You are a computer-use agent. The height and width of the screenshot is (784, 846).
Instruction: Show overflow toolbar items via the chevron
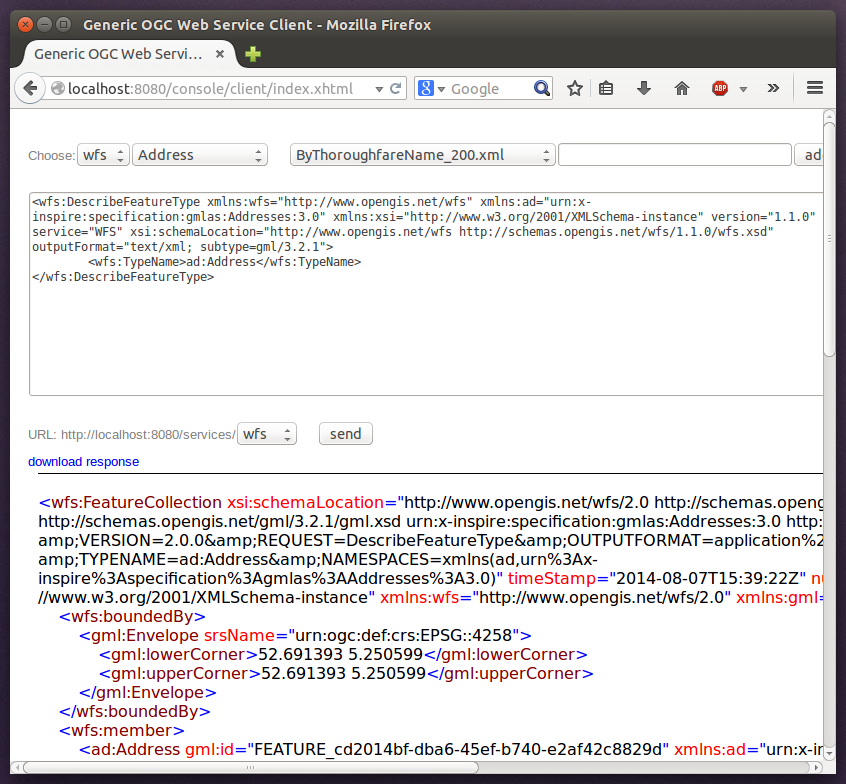(773, 88)
